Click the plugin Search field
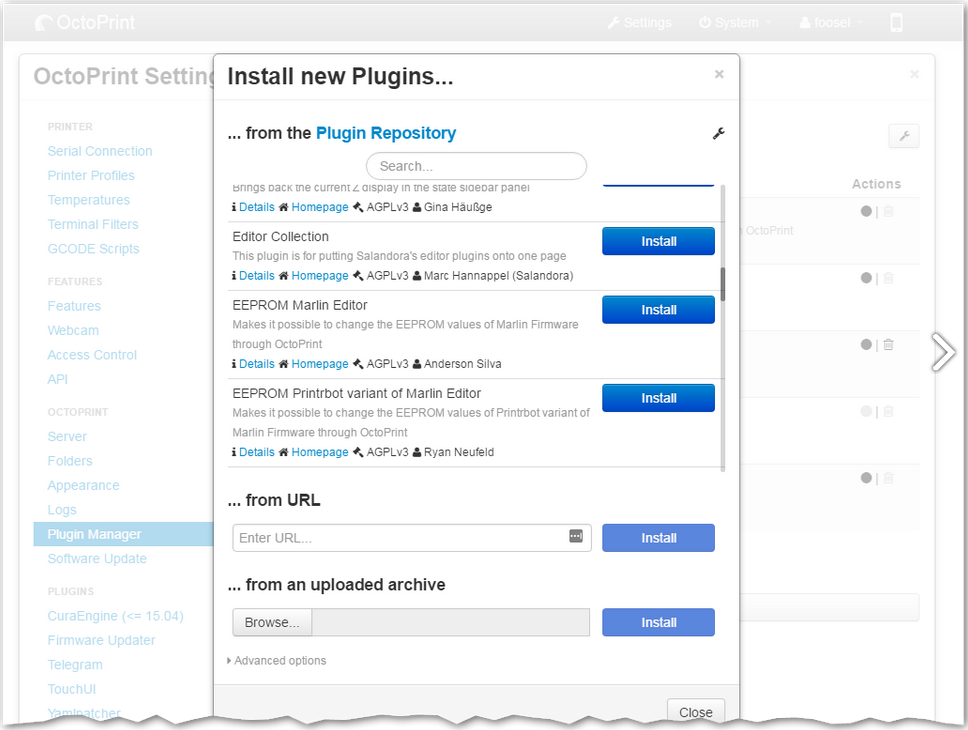The image size is (968, 730). click(x=476, y=166)
